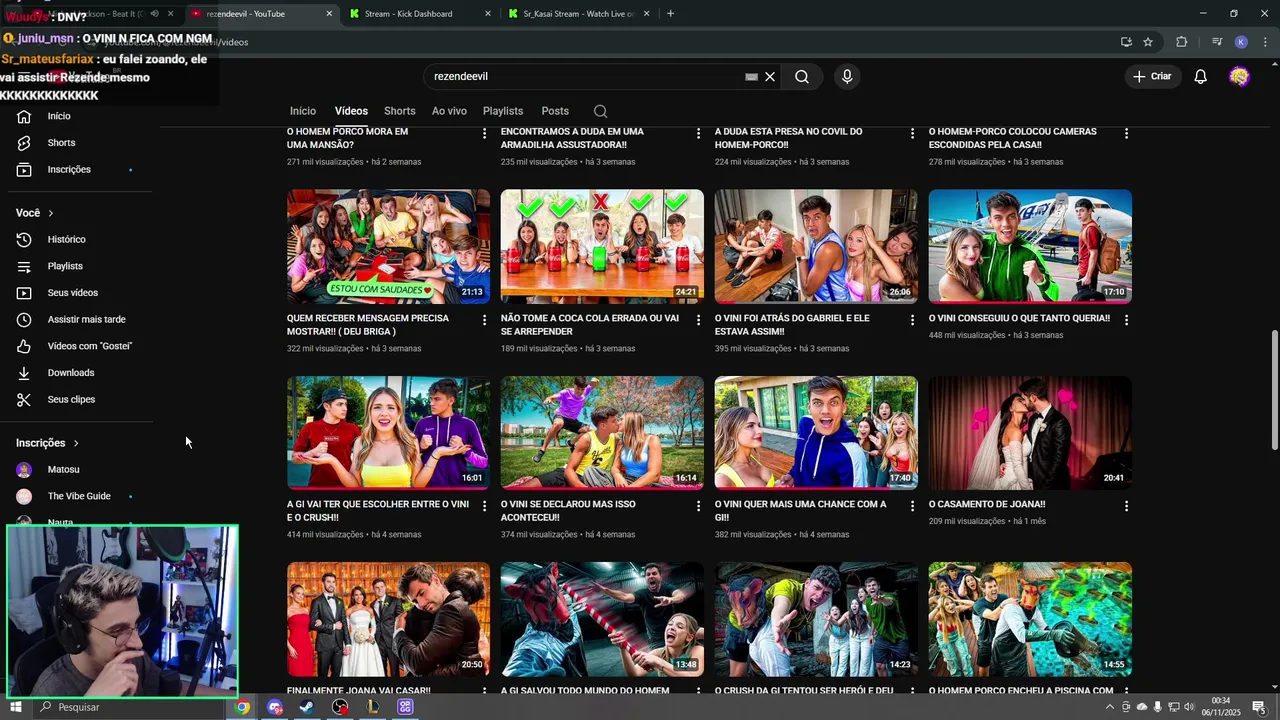The height and width of the screenshot is (720, 1280).
Task: Open Chrome from Windows taskbar
Action: [x=242, y=707]
